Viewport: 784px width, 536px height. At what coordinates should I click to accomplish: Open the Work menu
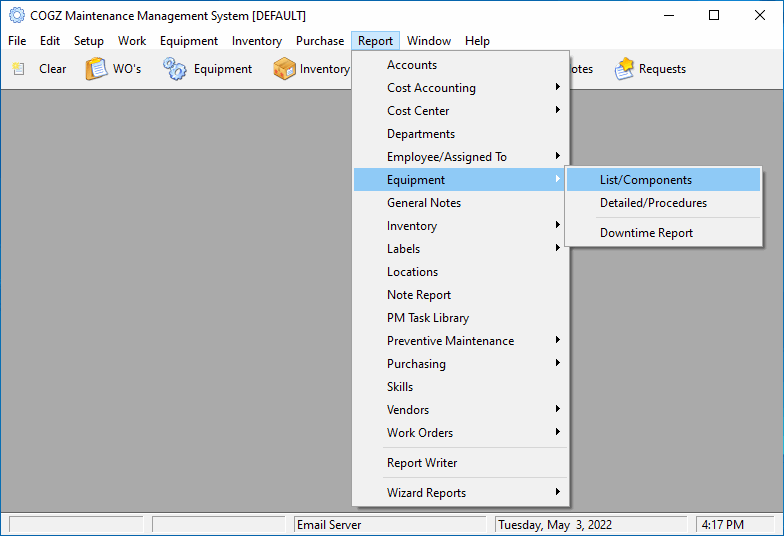click(x=132, y=41)
